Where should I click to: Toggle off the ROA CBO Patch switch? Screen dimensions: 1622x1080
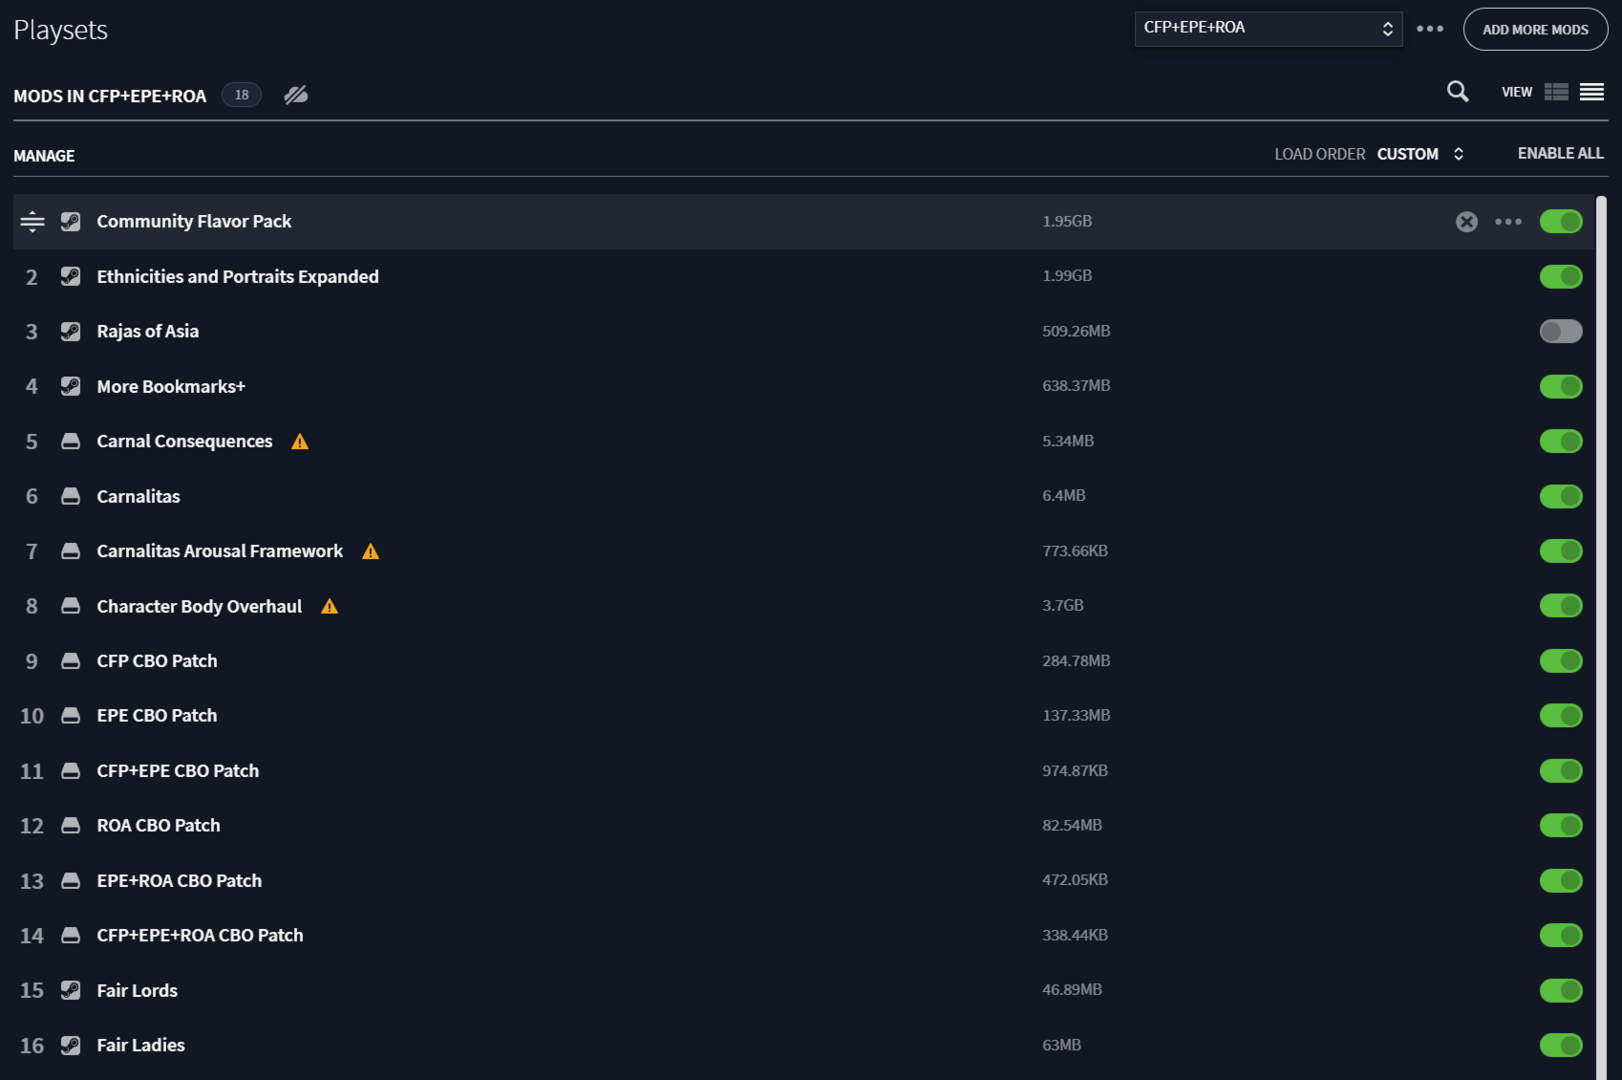pos(1560,826)
